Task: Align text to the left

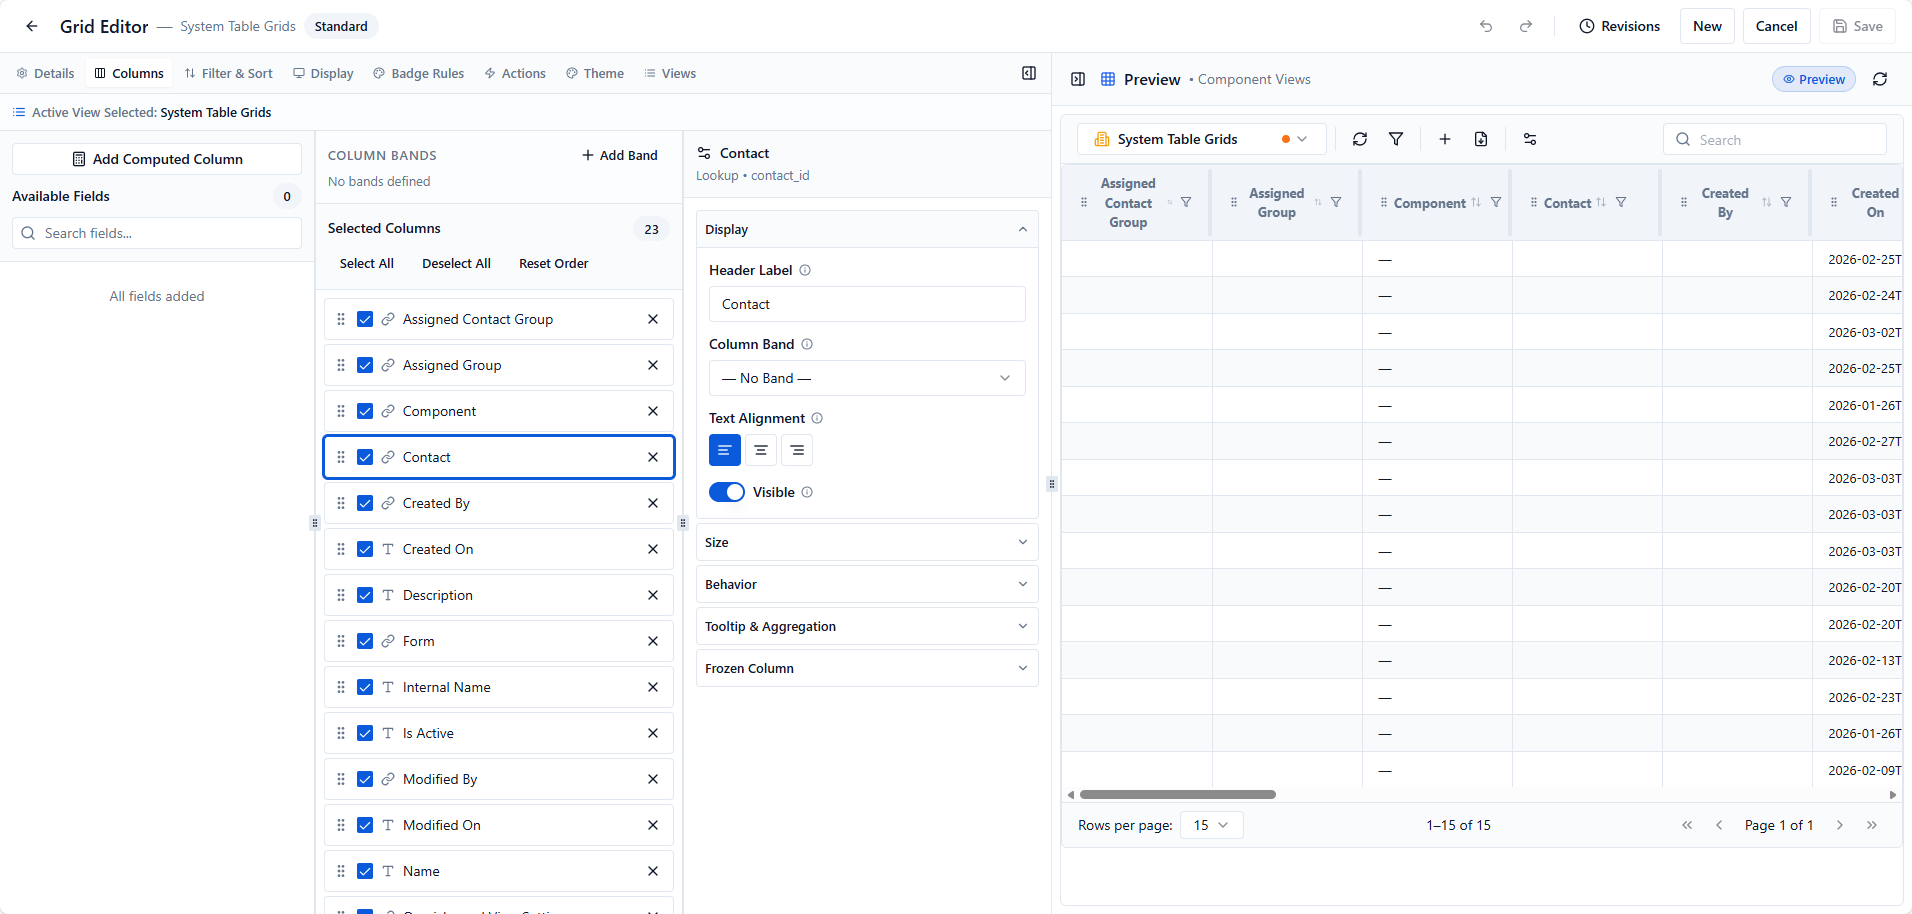Action: (x=725, y=450)
